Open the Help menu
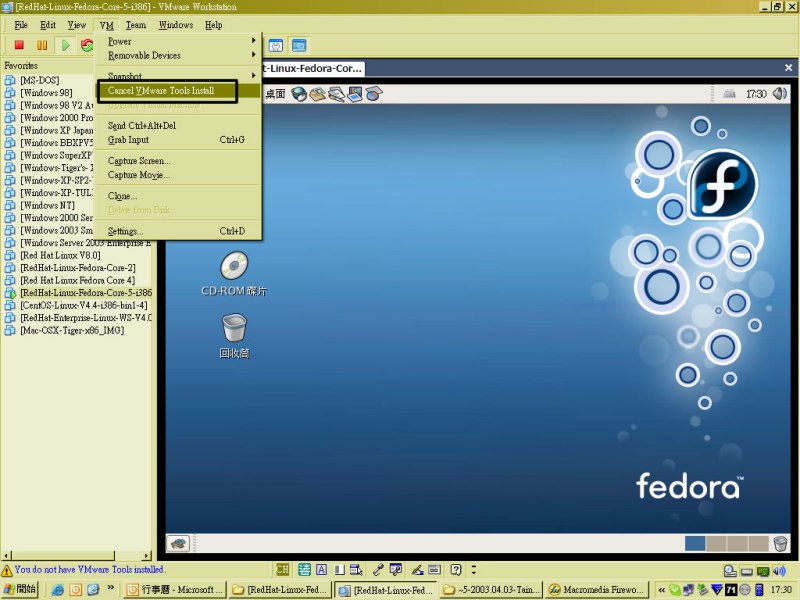The height and width of the screenshot is (600, 800). pyautogui.click(x=213, y=25)
